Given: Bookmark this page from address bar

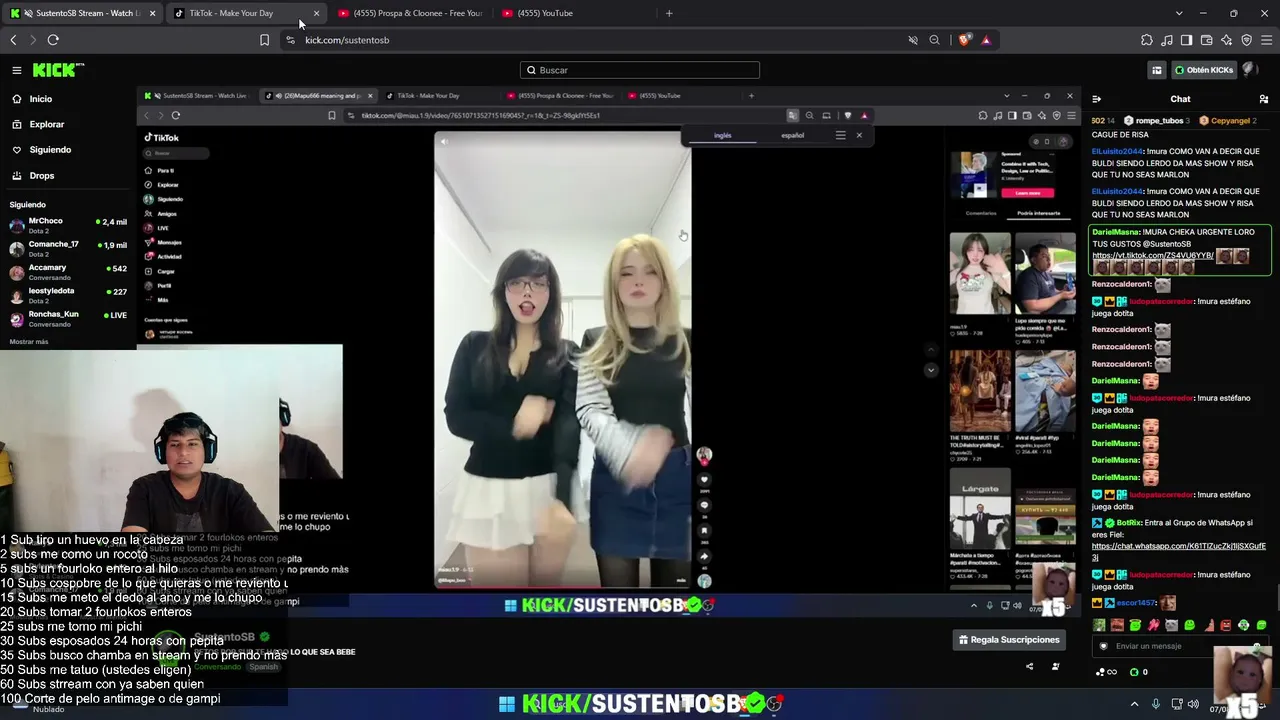Looking at the screenshot, I should coord(264,40).
